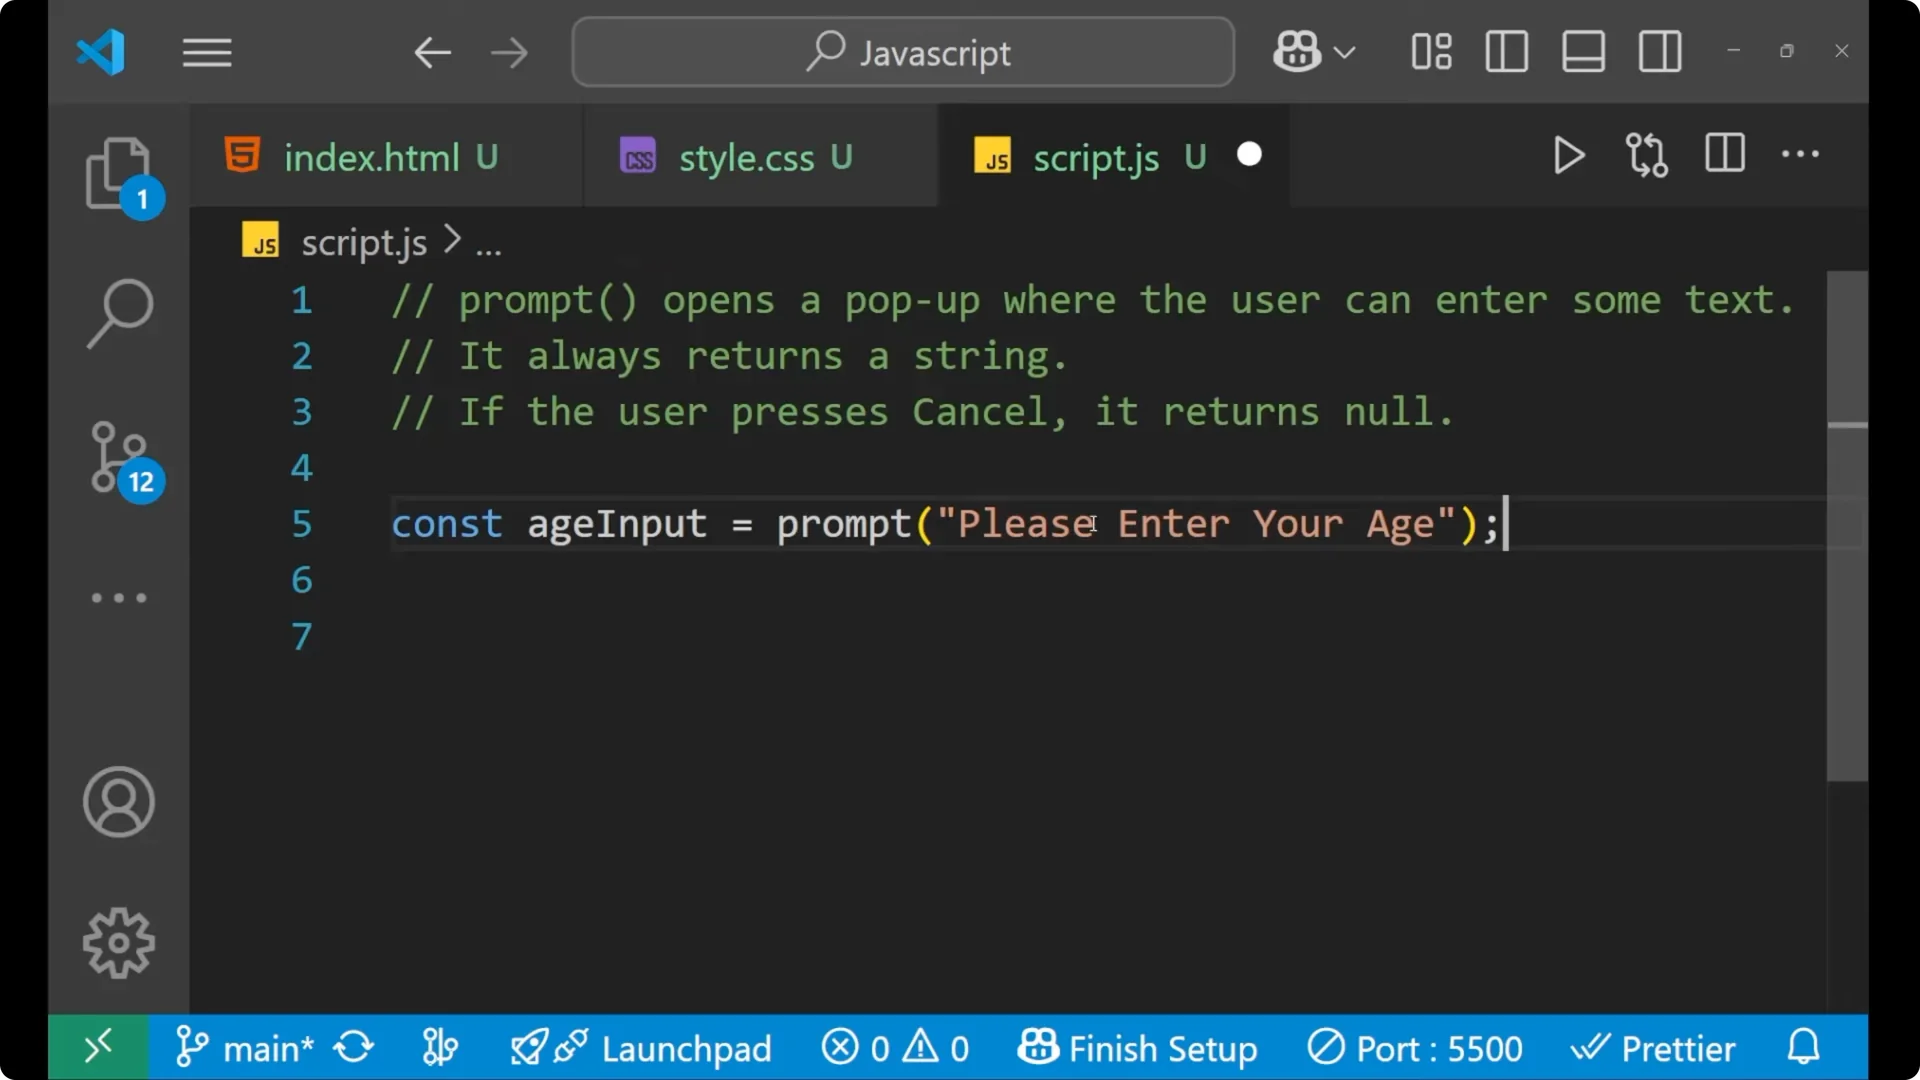Screen dimensions: 1920x1080
Task: Run the script with the play icon
Action: point(1568,155)
